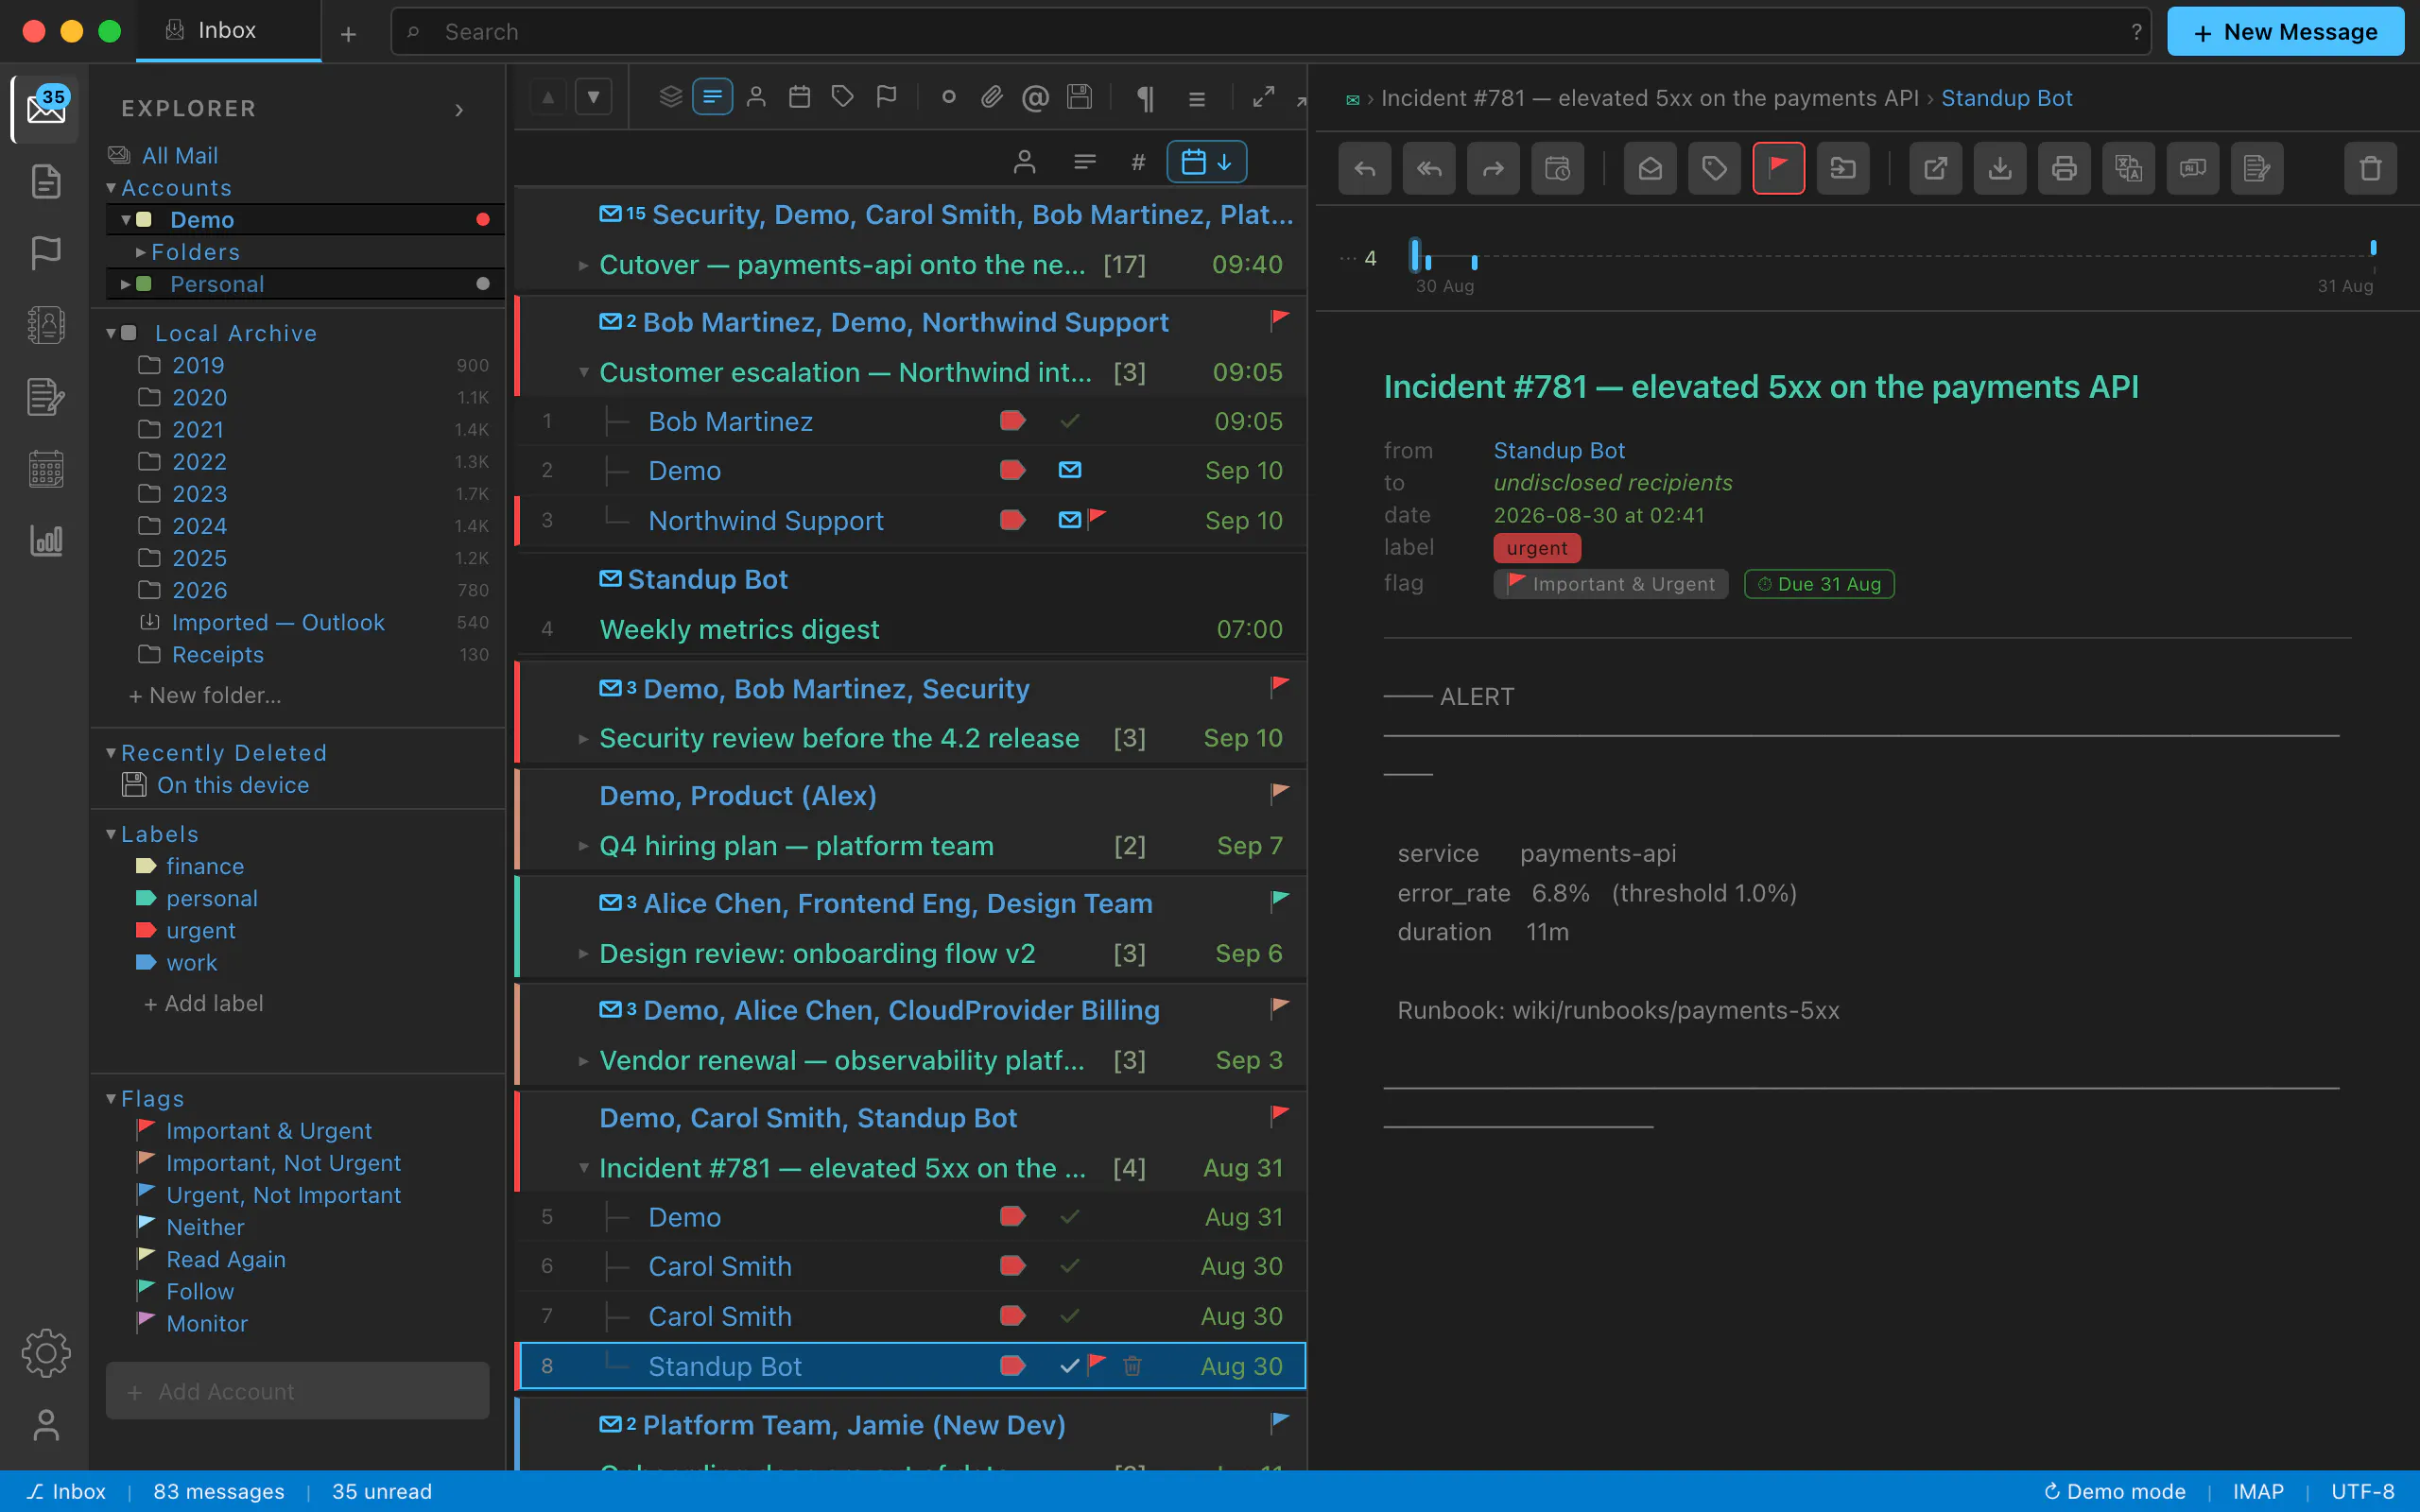This screenshot has width=2420, height=1512.
Task: Click the Reply arrow icon in message toolbar
Action: (x=1364, y=168)
